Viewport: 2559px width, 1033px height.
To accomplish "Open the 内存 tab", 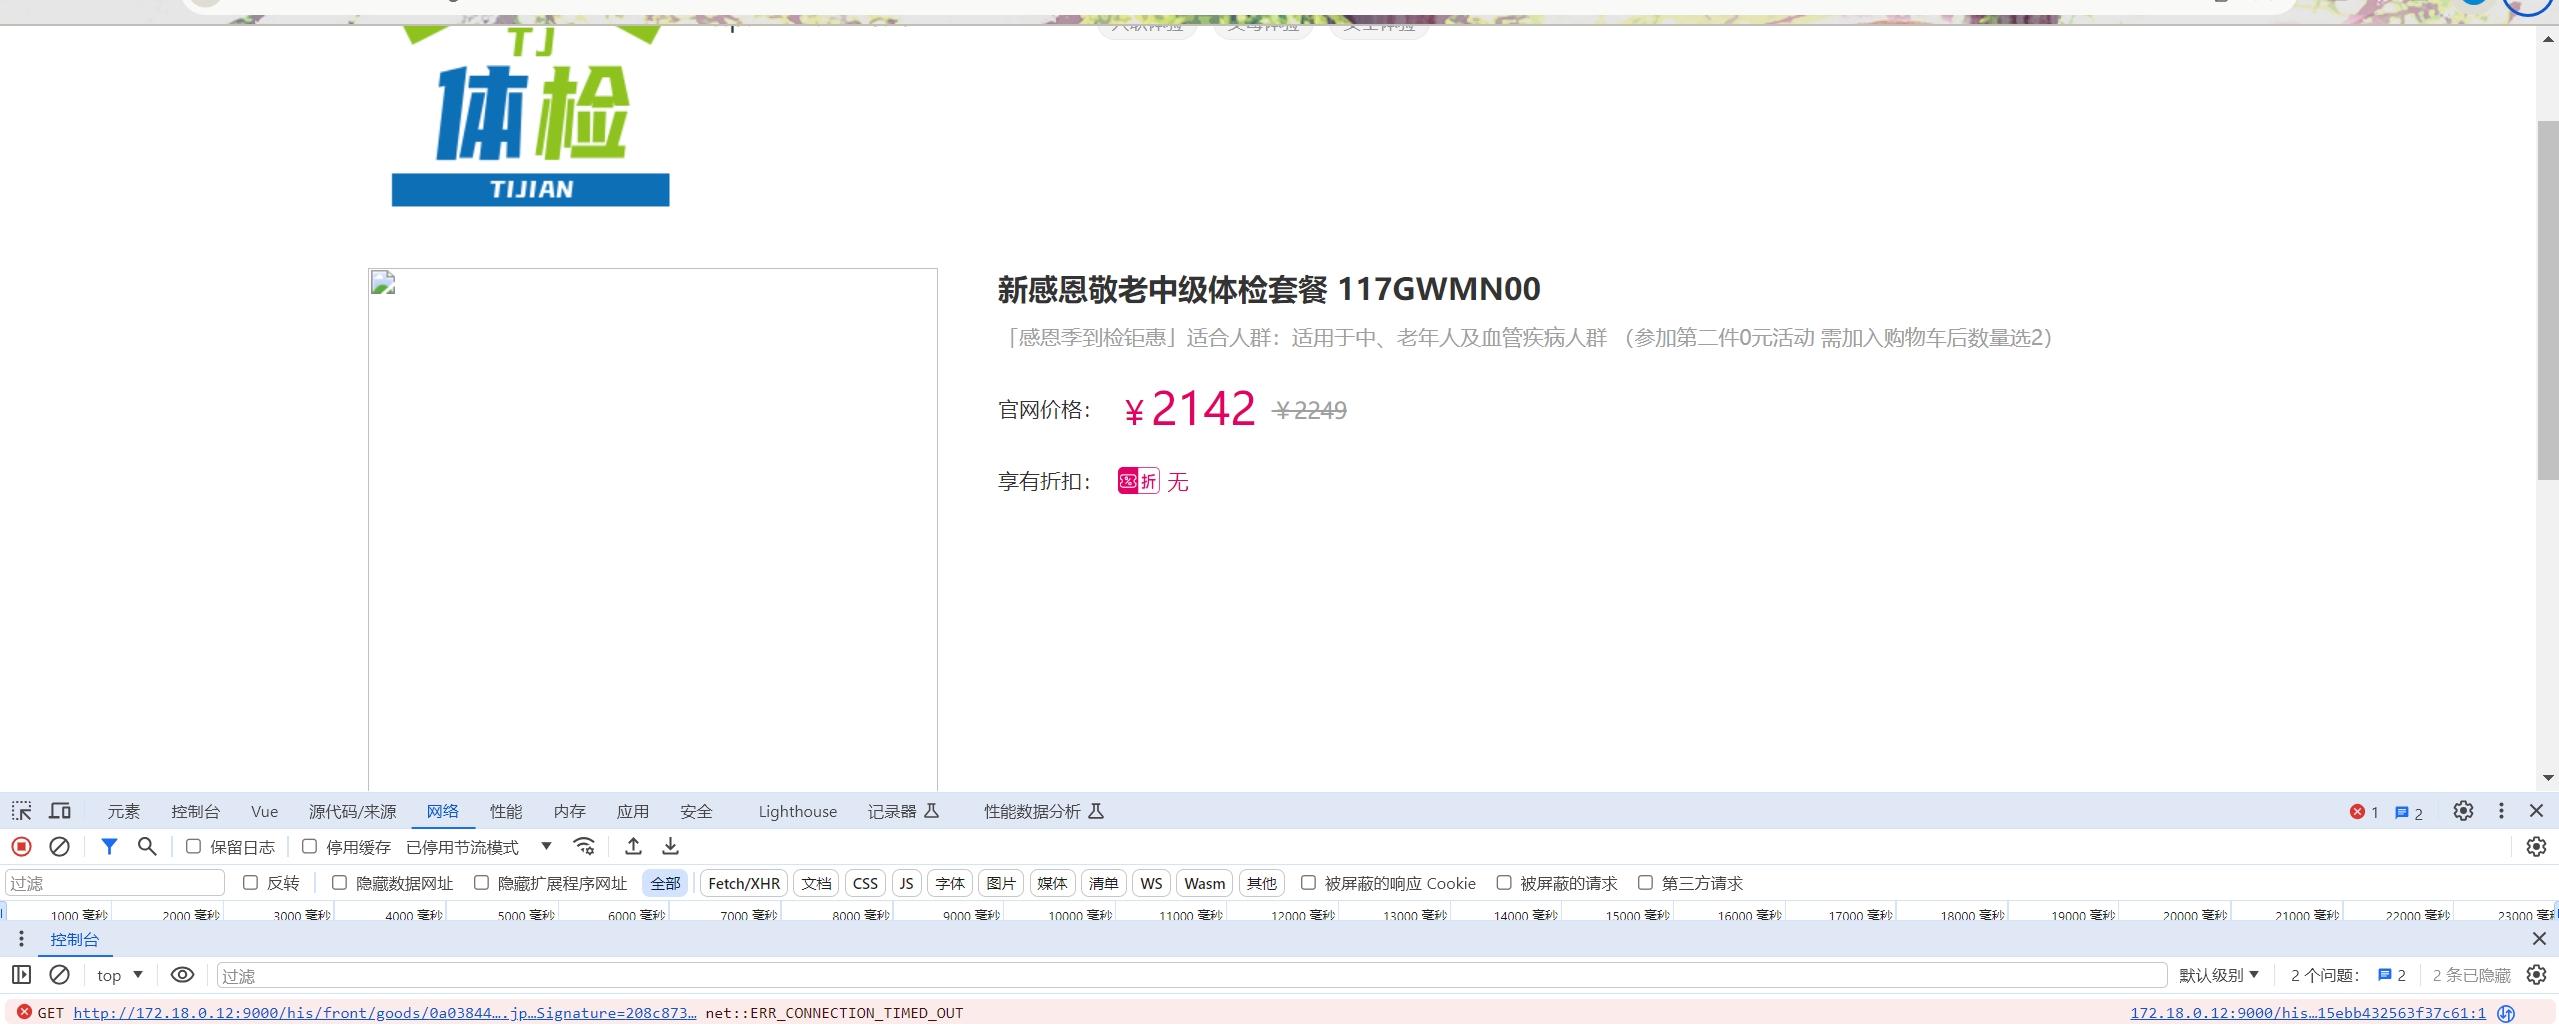I will pyautogui.click(x=570, y=811).
